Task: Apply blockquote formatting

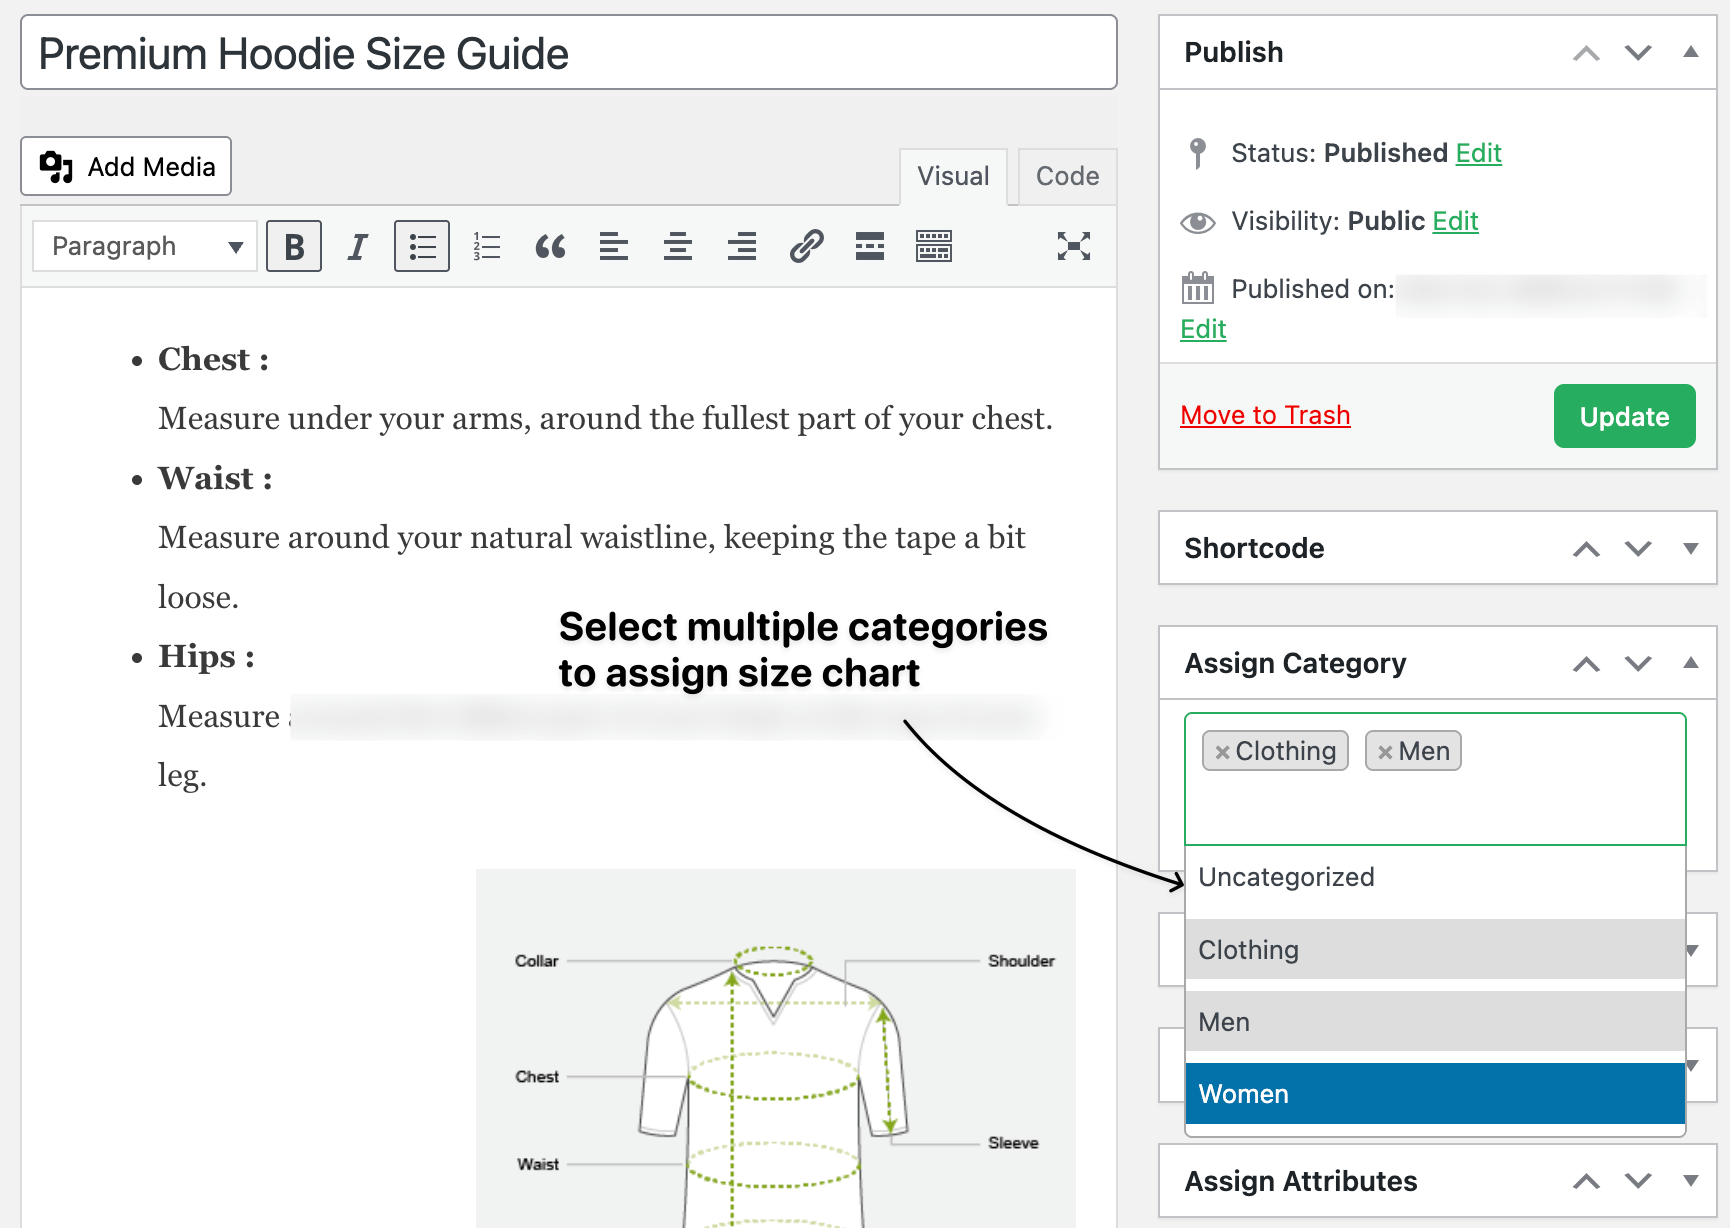Action: point(550,246)
